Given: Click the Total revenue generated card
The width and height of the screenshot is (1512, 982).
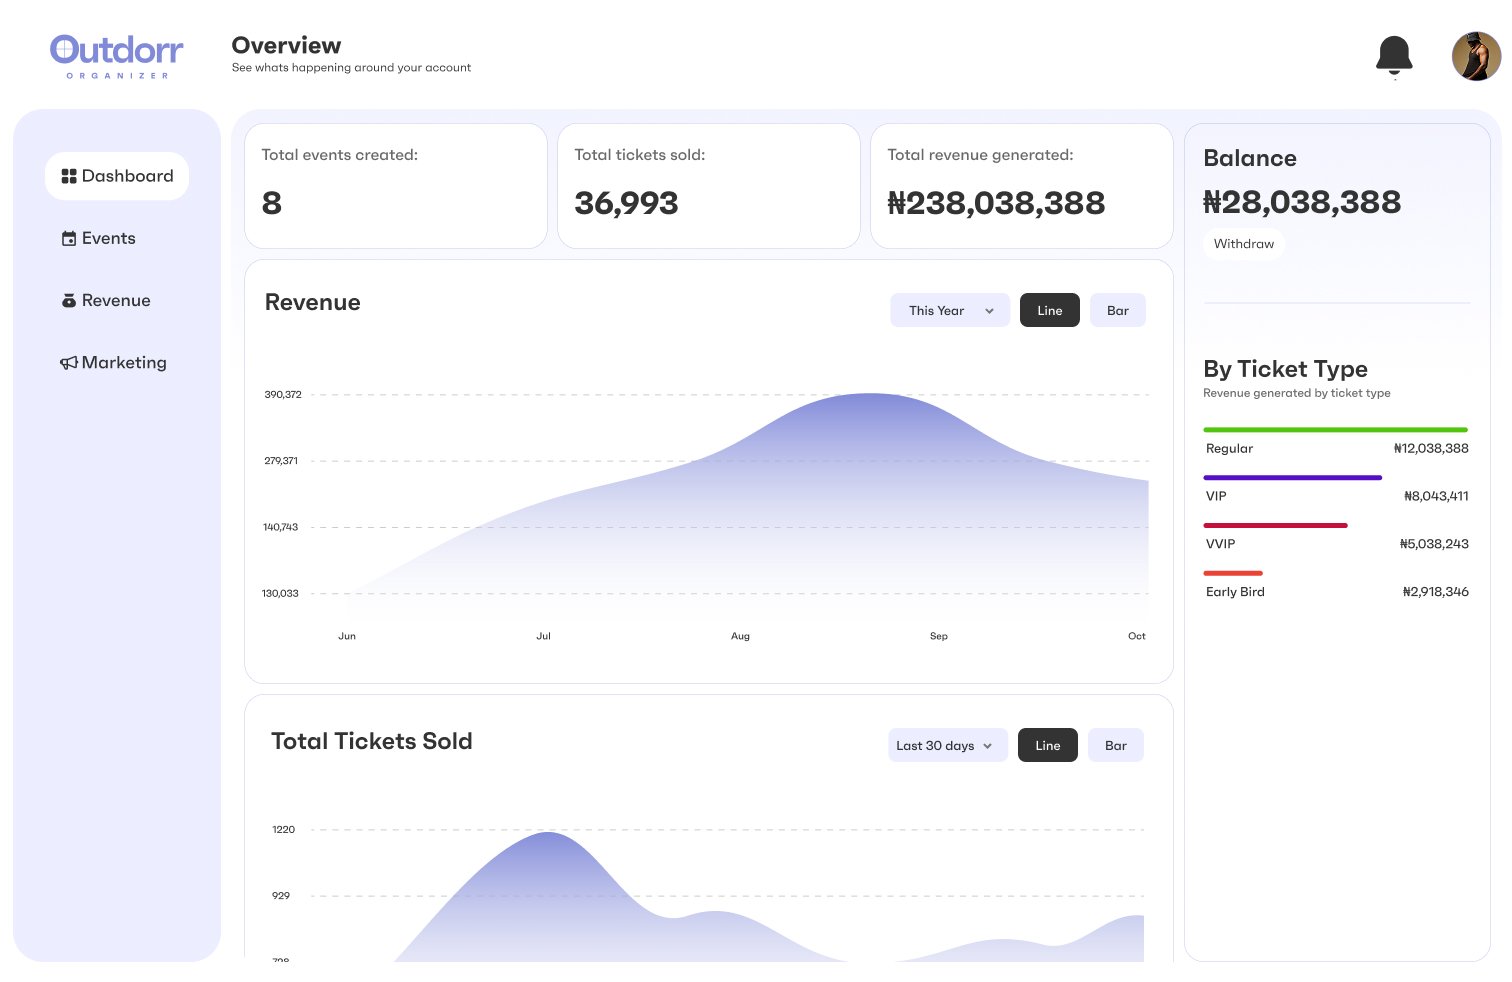Looking at the screenshot, I should 1021,186.
